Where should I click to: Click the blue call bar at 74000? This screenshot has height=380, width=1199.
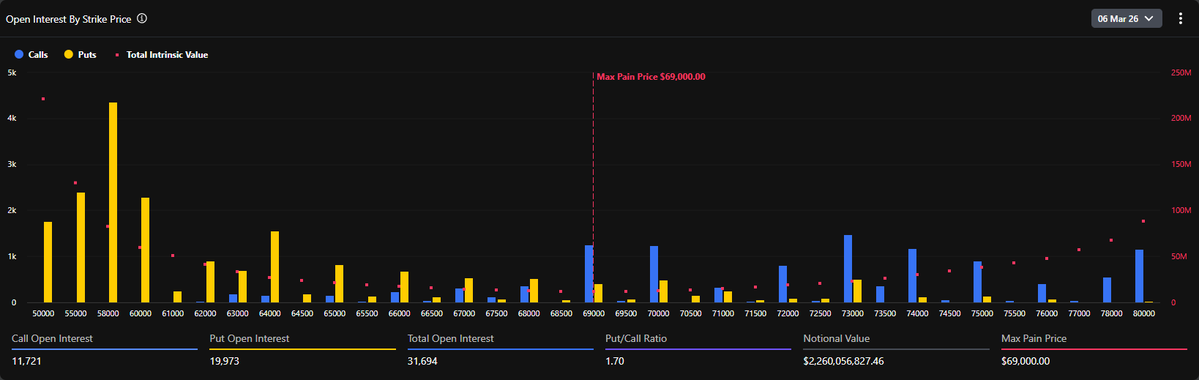pos(912,276)
